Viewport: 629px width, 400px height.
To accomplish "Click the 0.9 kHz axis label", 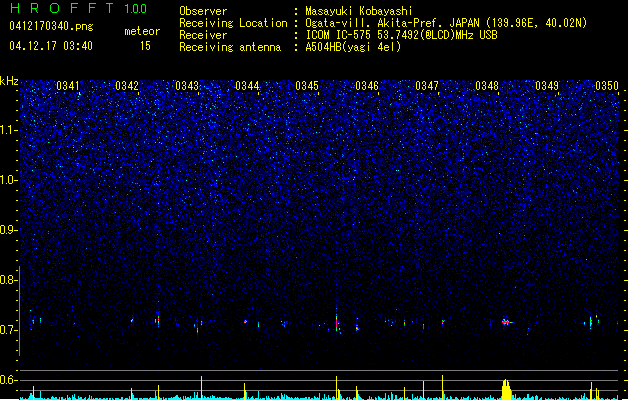I will 9,230.
